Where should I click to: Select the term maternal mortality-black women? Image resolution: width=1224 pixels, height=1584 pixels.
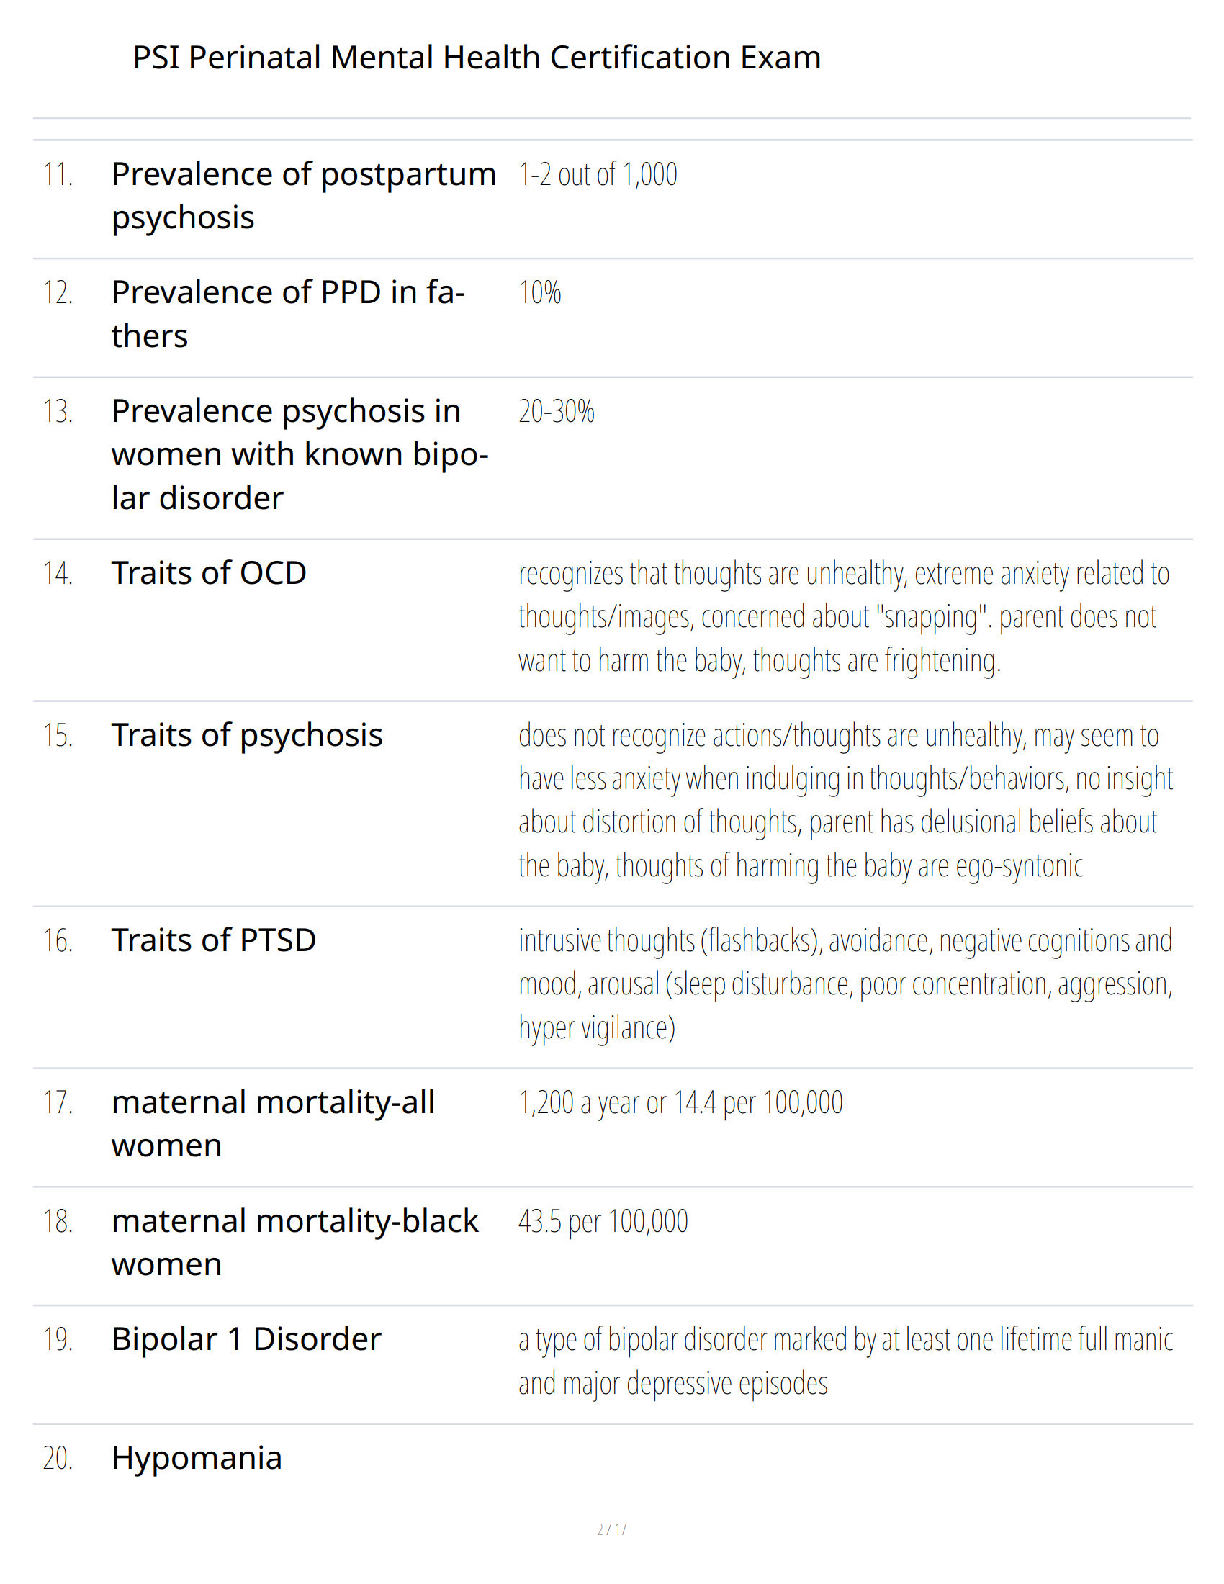[x=295, y=1243]
